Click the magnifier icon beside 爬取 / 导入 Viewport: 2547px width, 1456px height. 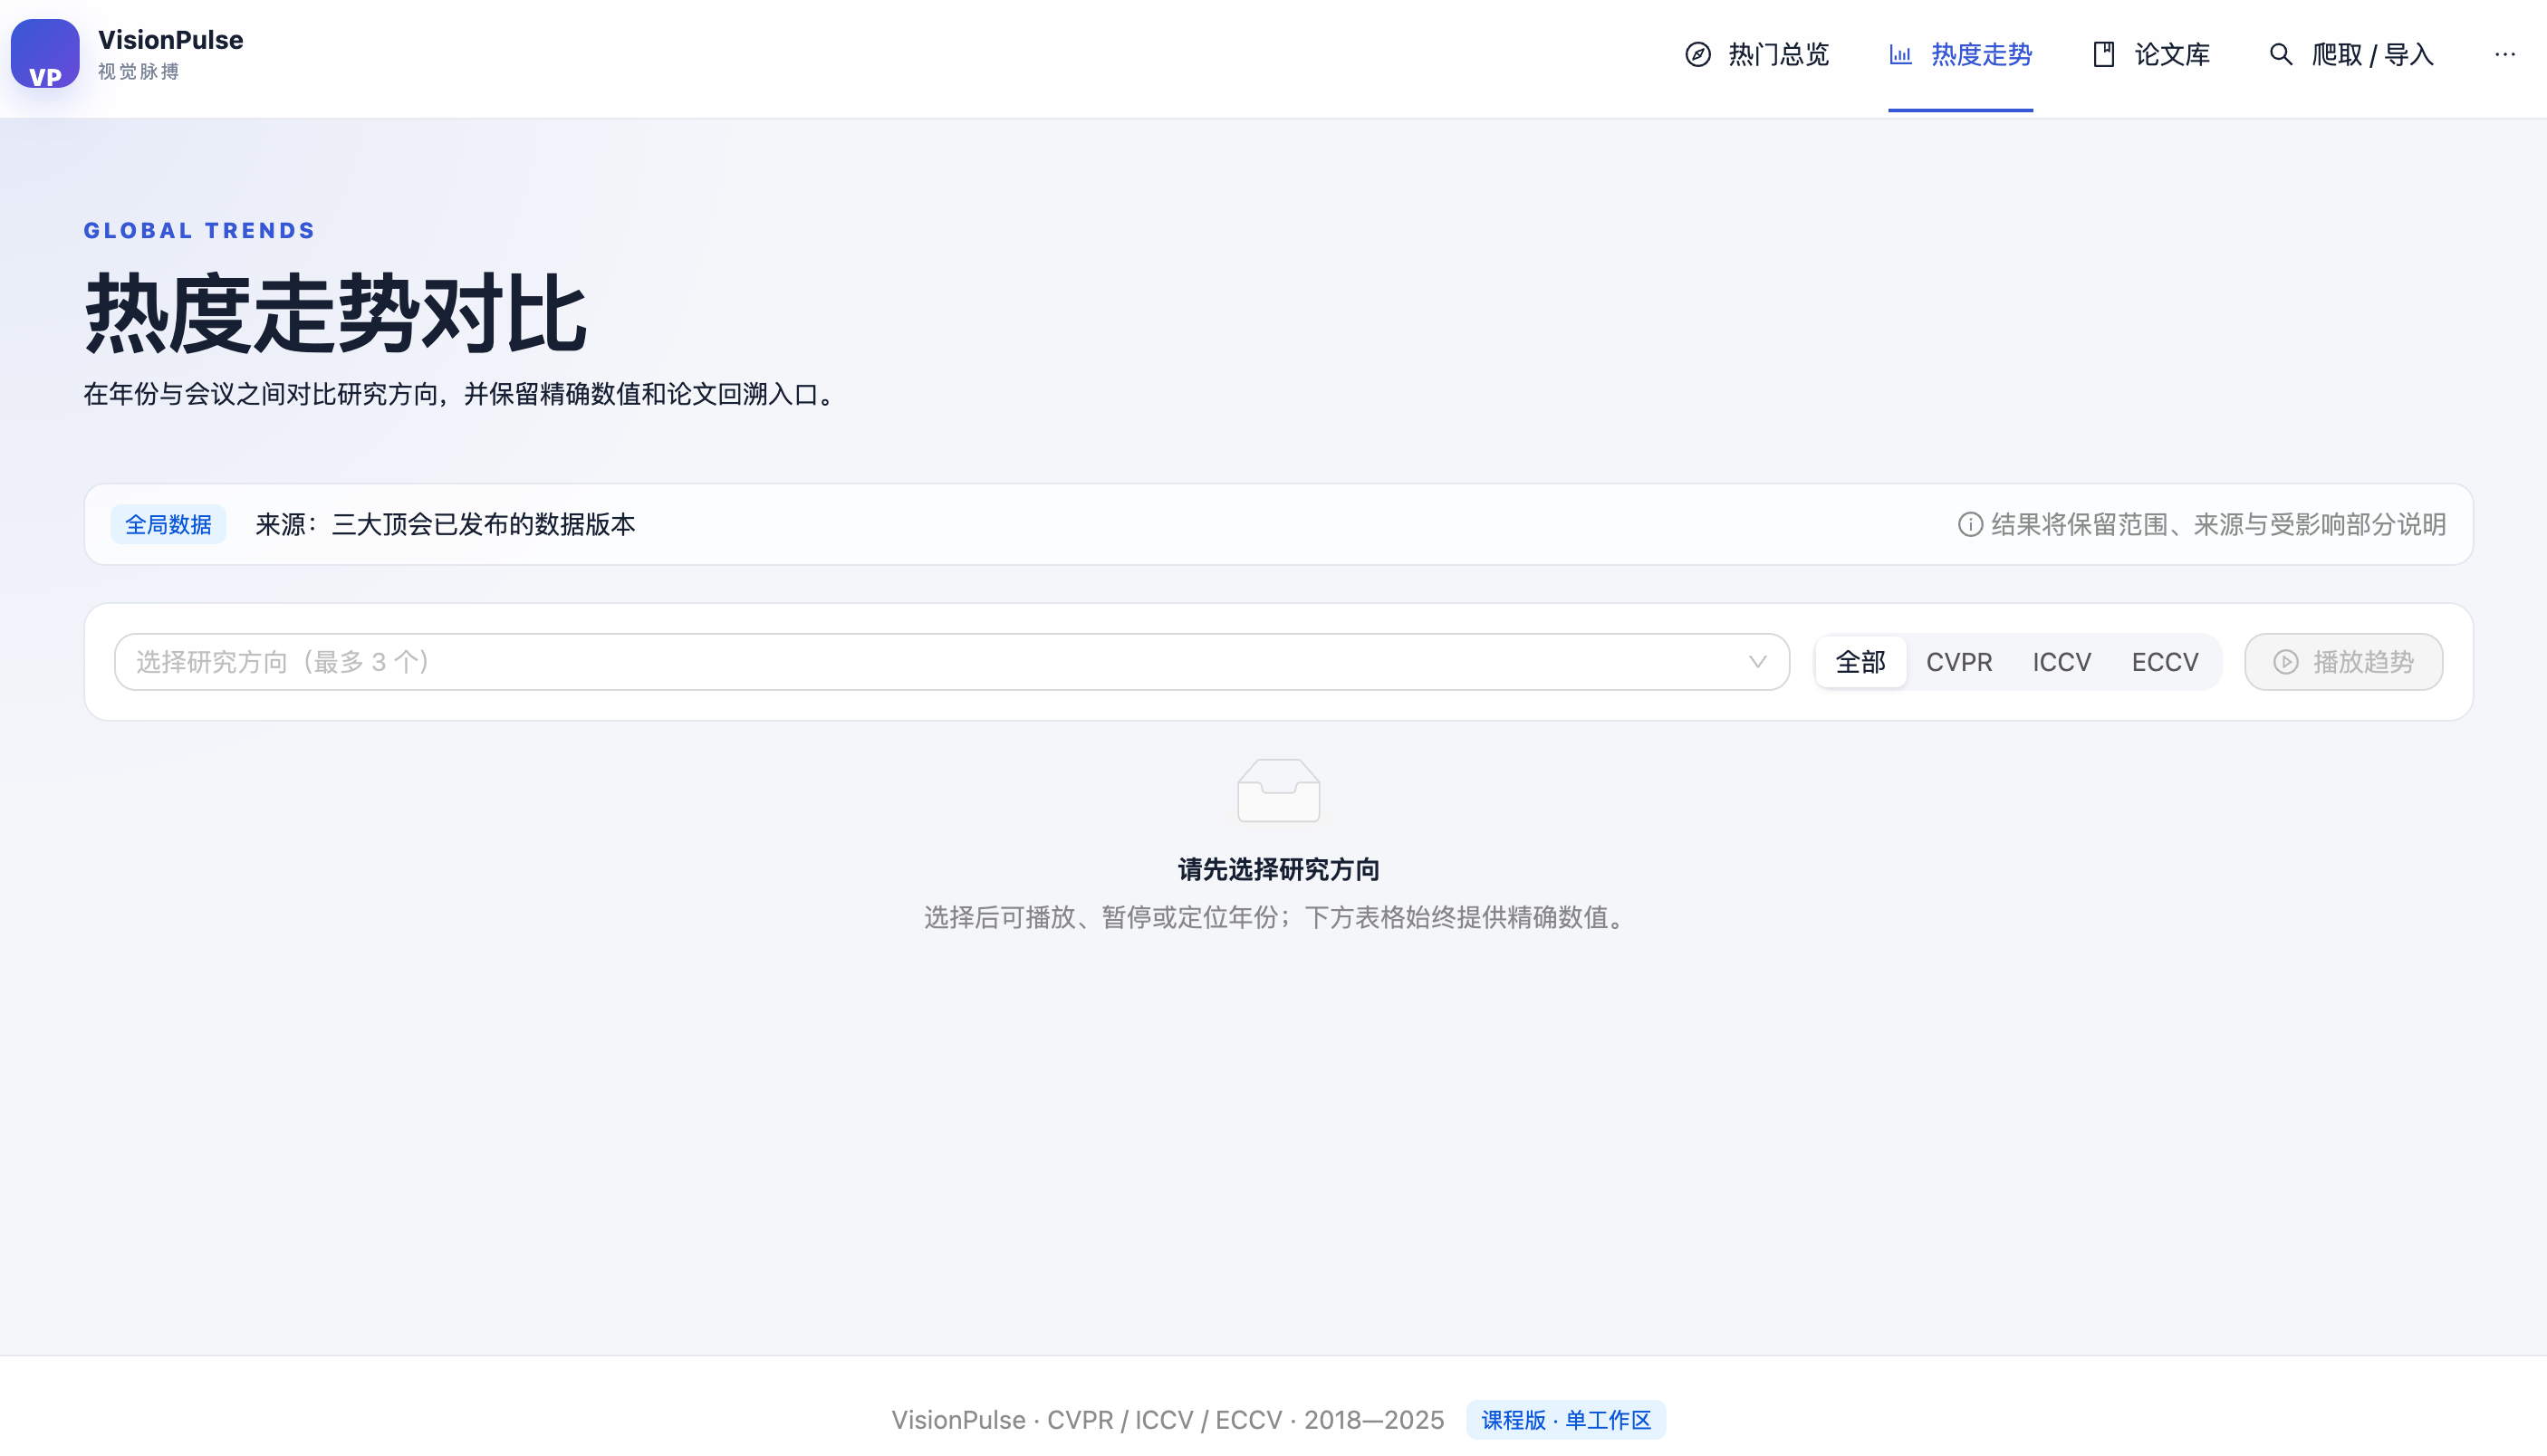[x=2280, y=54]
